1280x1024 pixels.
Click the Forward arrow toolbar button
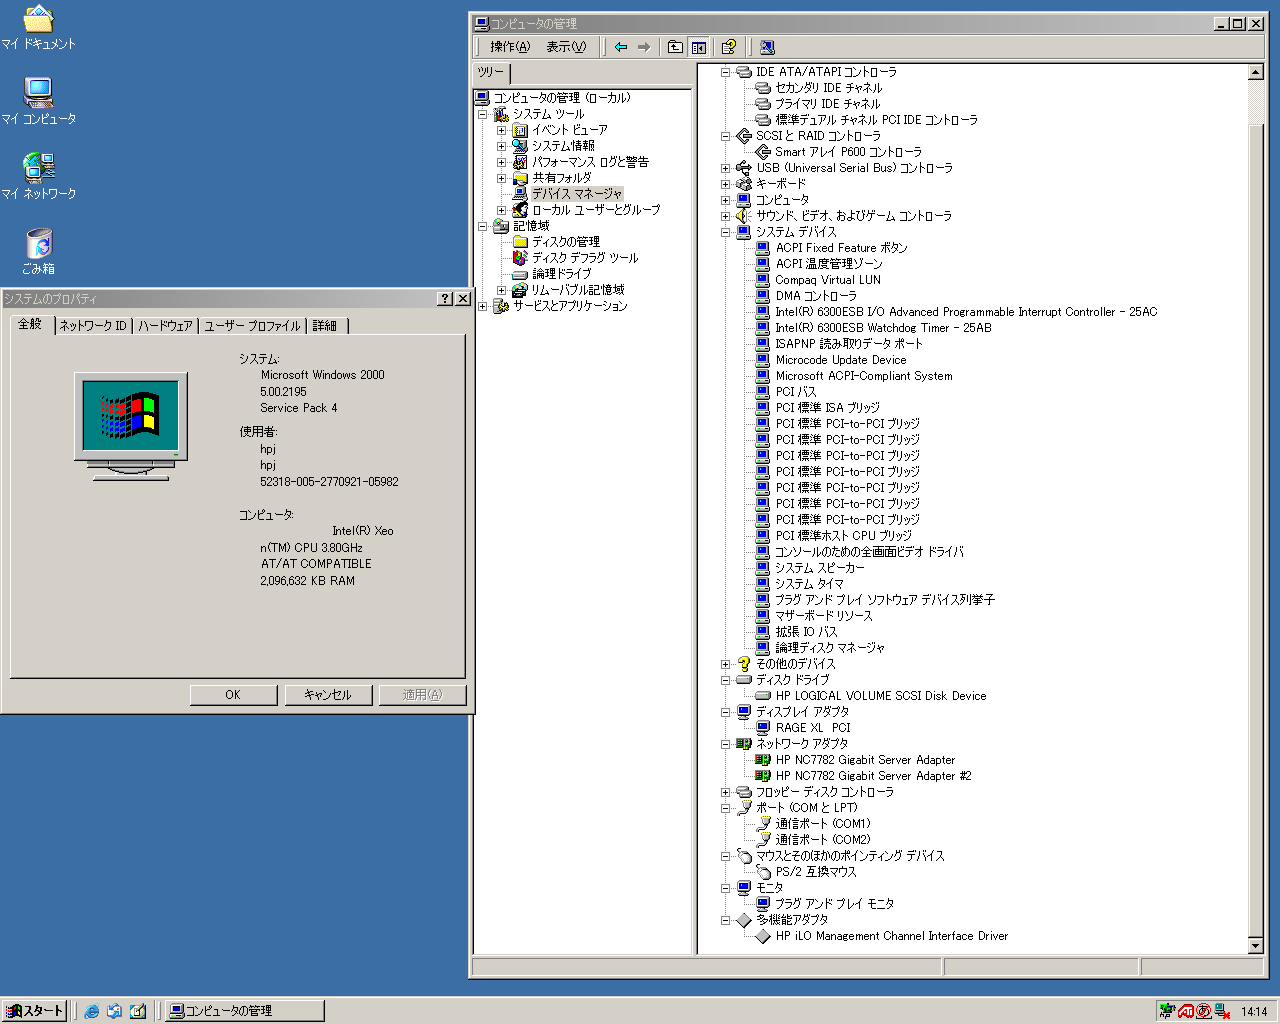[x=643, y=47]
